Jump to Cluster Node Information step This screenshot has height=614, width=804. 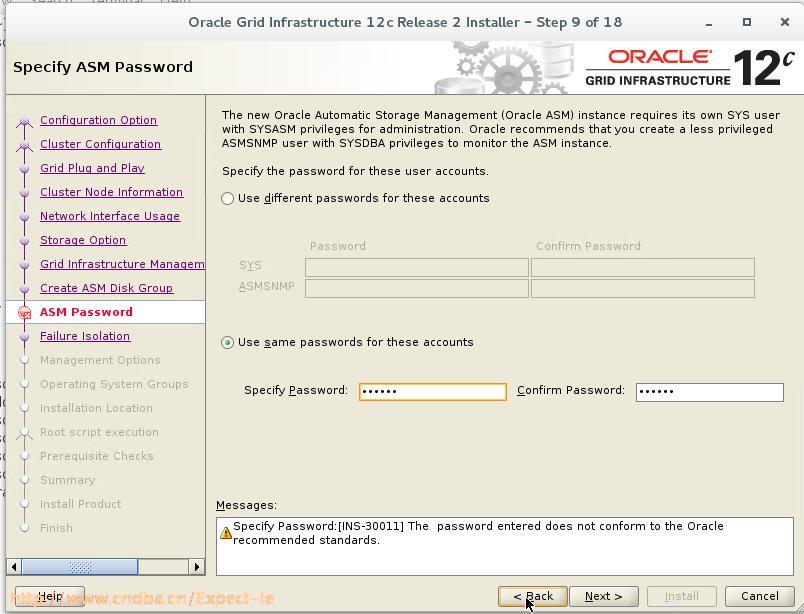click(111, 192)
